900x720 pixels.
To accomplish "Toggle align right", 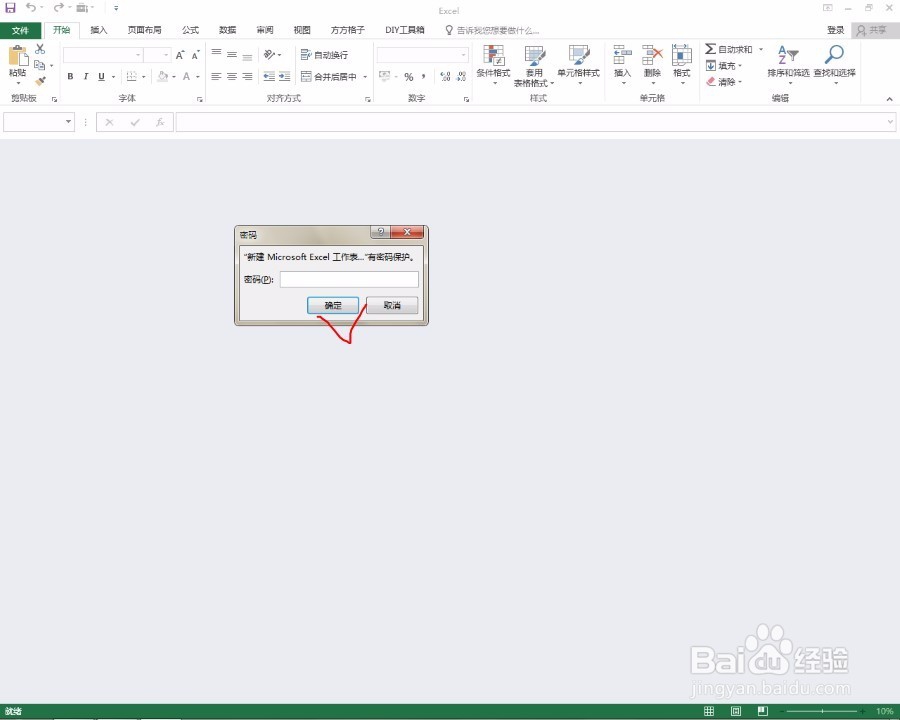I will coord(247,76).
